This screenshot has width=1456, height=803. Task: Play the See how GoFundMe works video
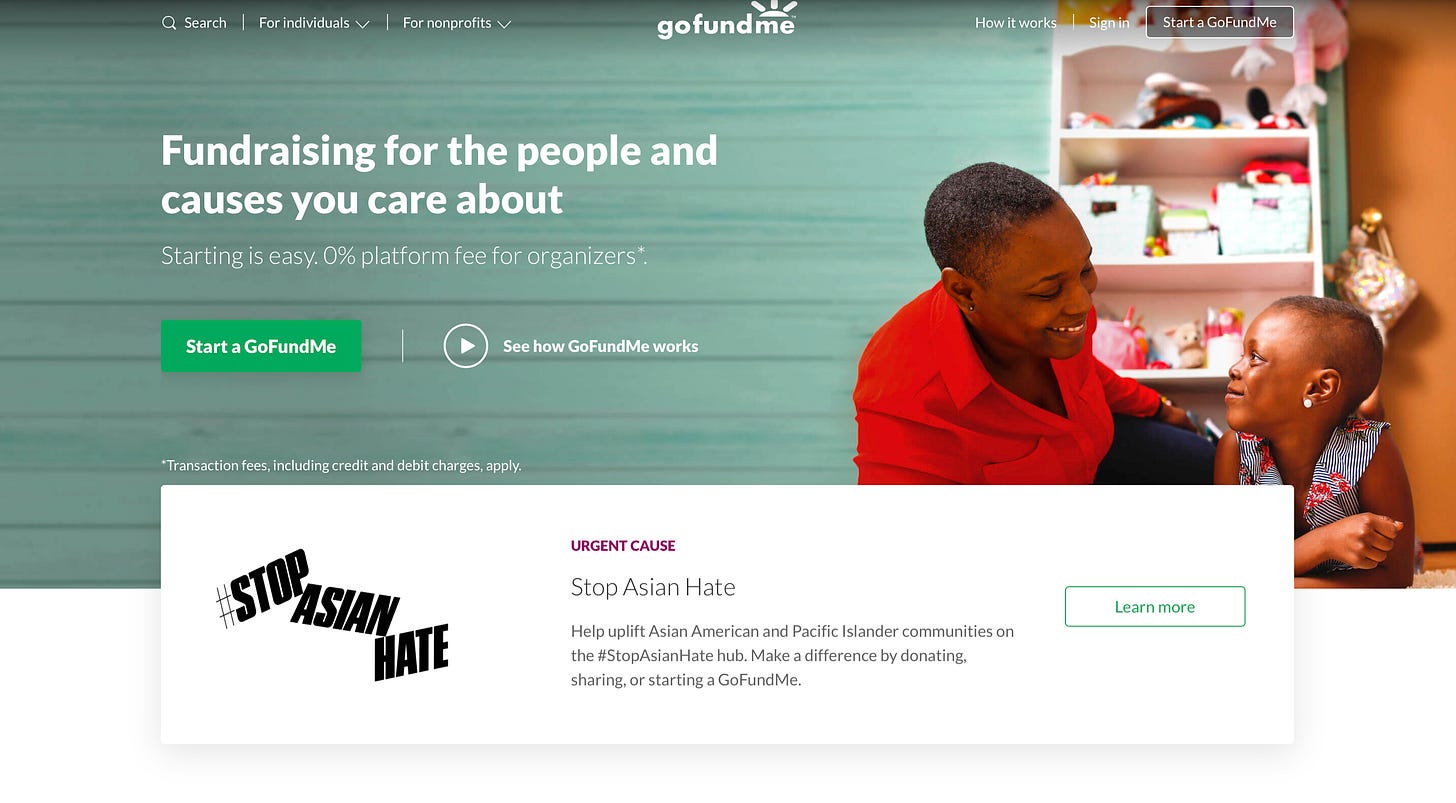point(466,346)
